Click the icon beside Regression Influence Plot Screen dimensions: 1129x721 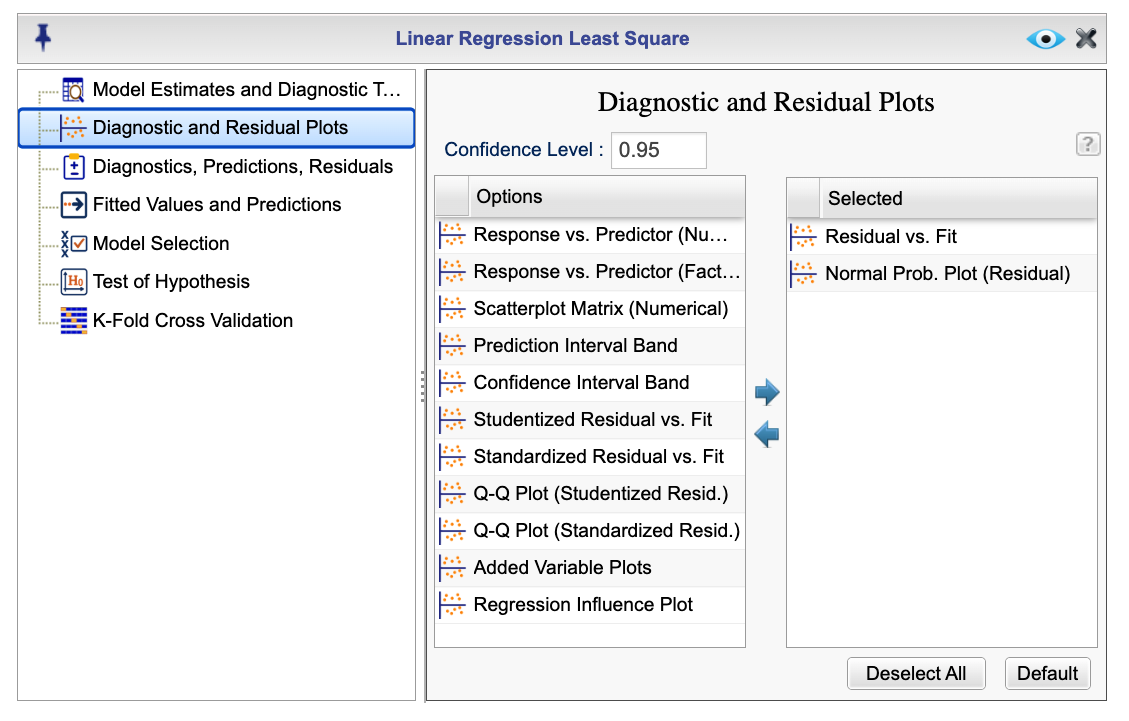tap(452, 604)
